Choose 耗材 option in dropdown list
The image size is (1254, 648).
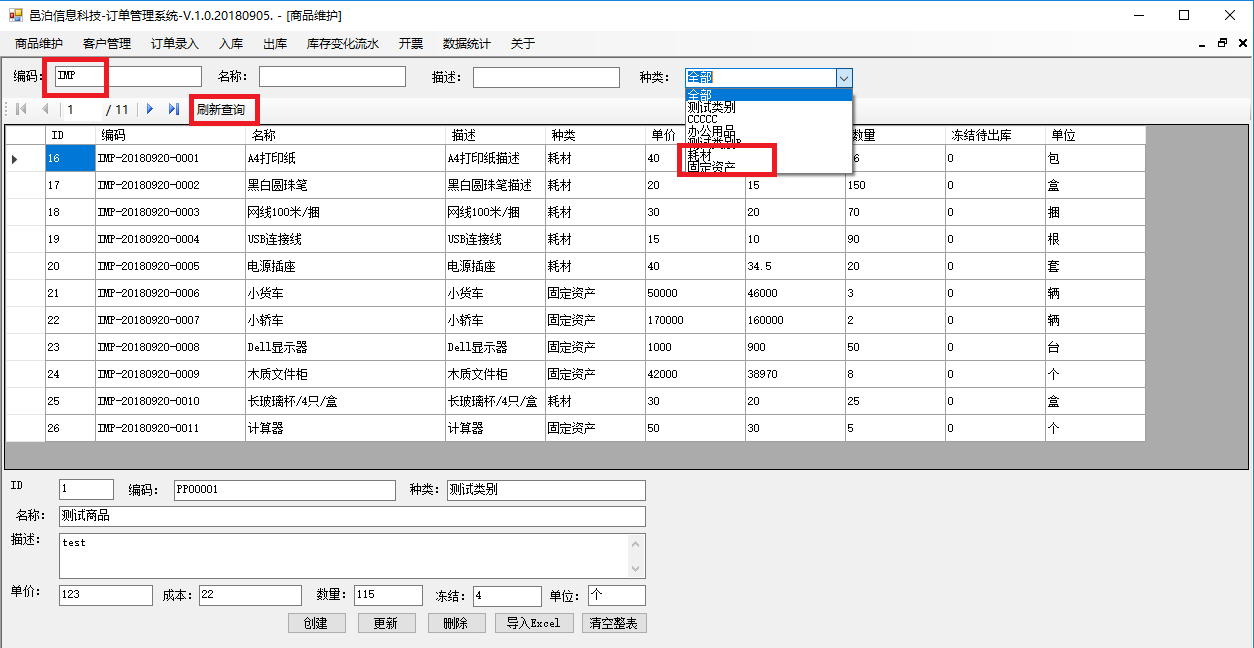tap(768, 155)
